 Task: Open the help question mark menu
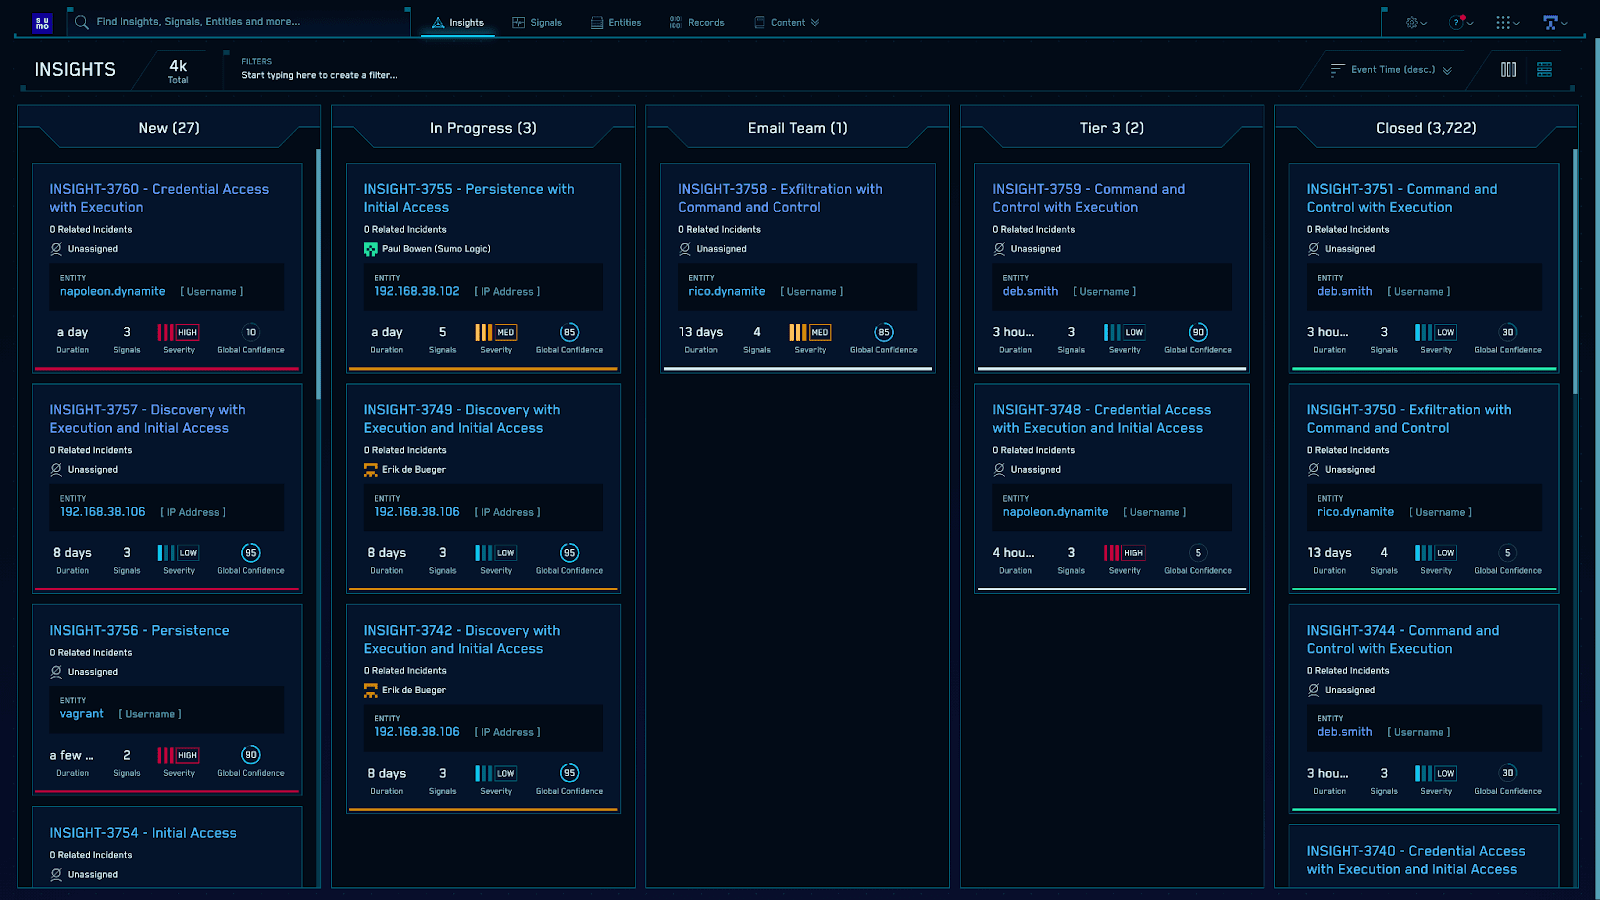tap(1461, 22)
